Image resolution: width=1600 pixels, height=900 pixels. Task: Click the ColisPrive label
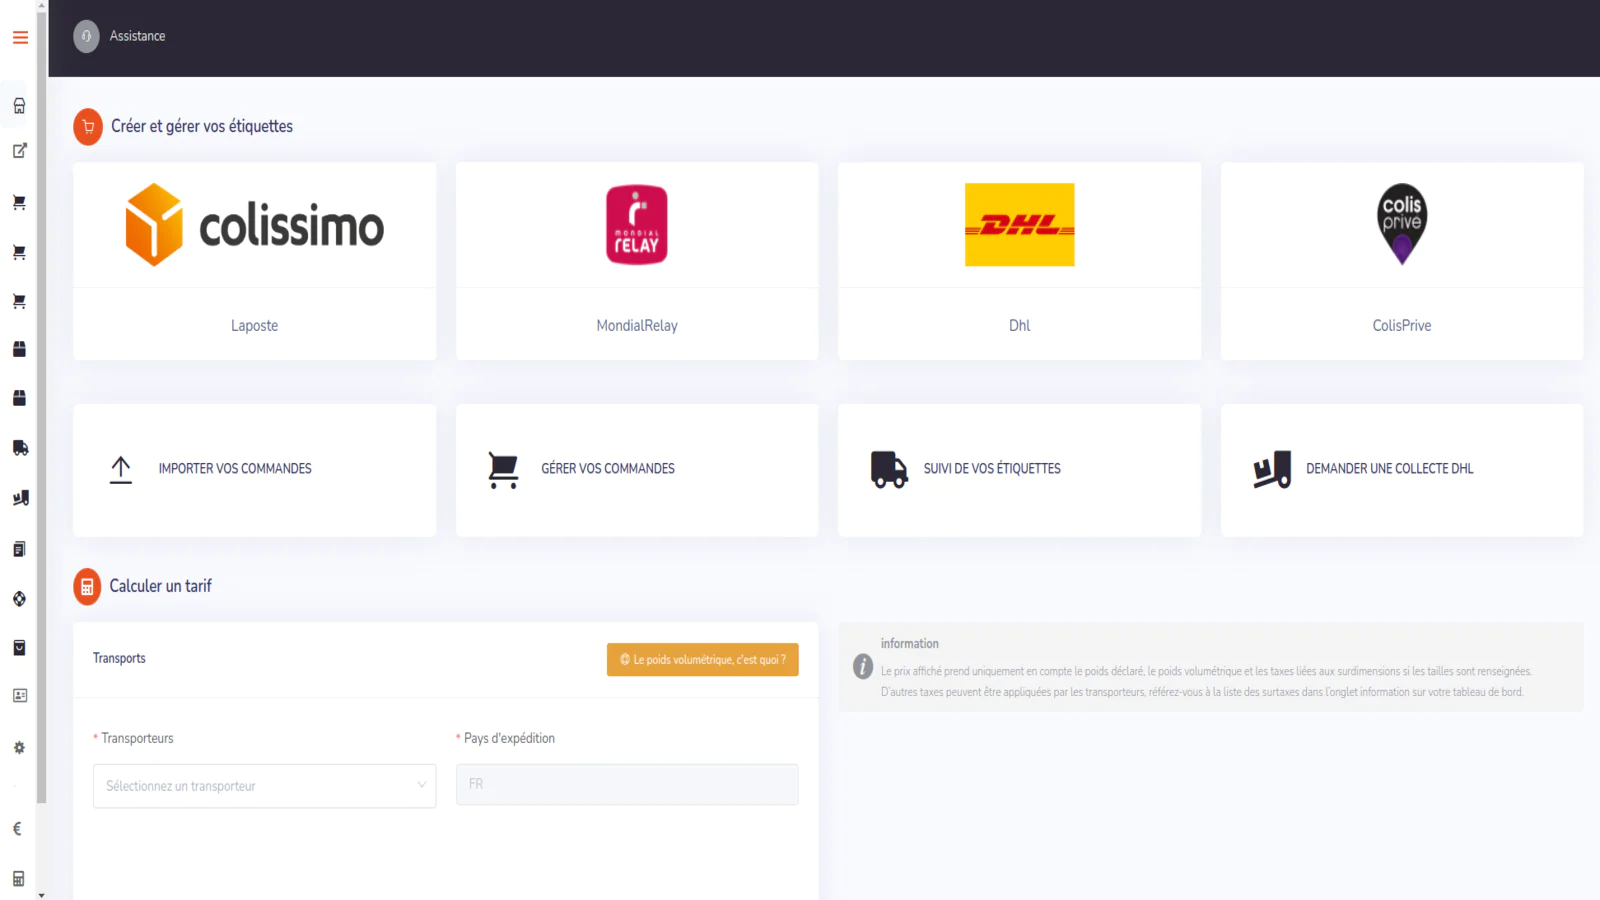1402,326
